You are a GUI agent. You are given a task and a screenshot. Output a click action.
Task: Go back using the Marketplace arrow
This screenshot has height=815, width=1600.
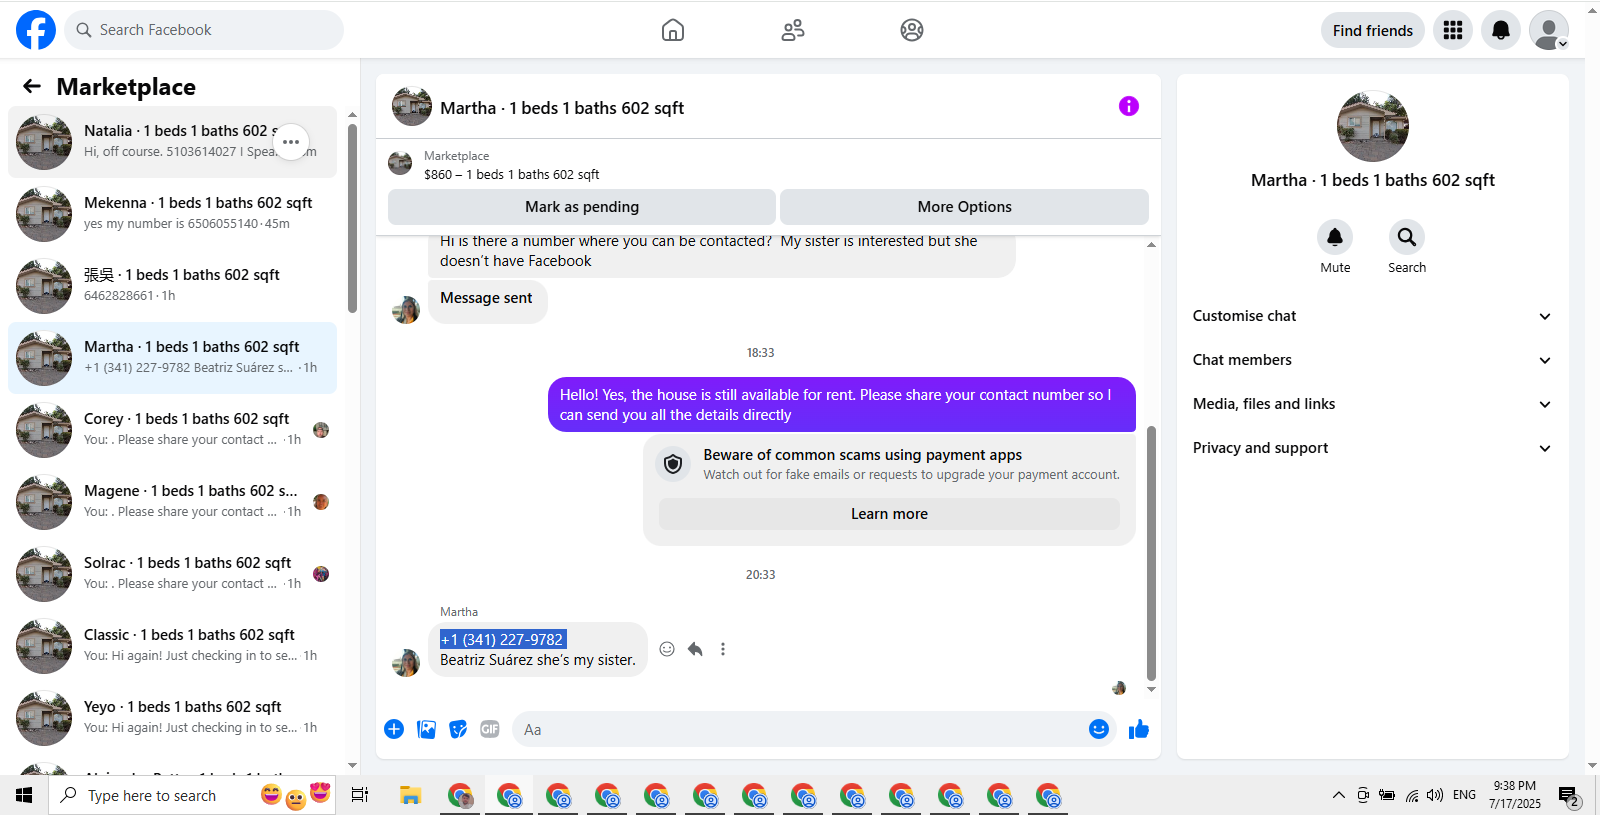[x=32, y=86]
